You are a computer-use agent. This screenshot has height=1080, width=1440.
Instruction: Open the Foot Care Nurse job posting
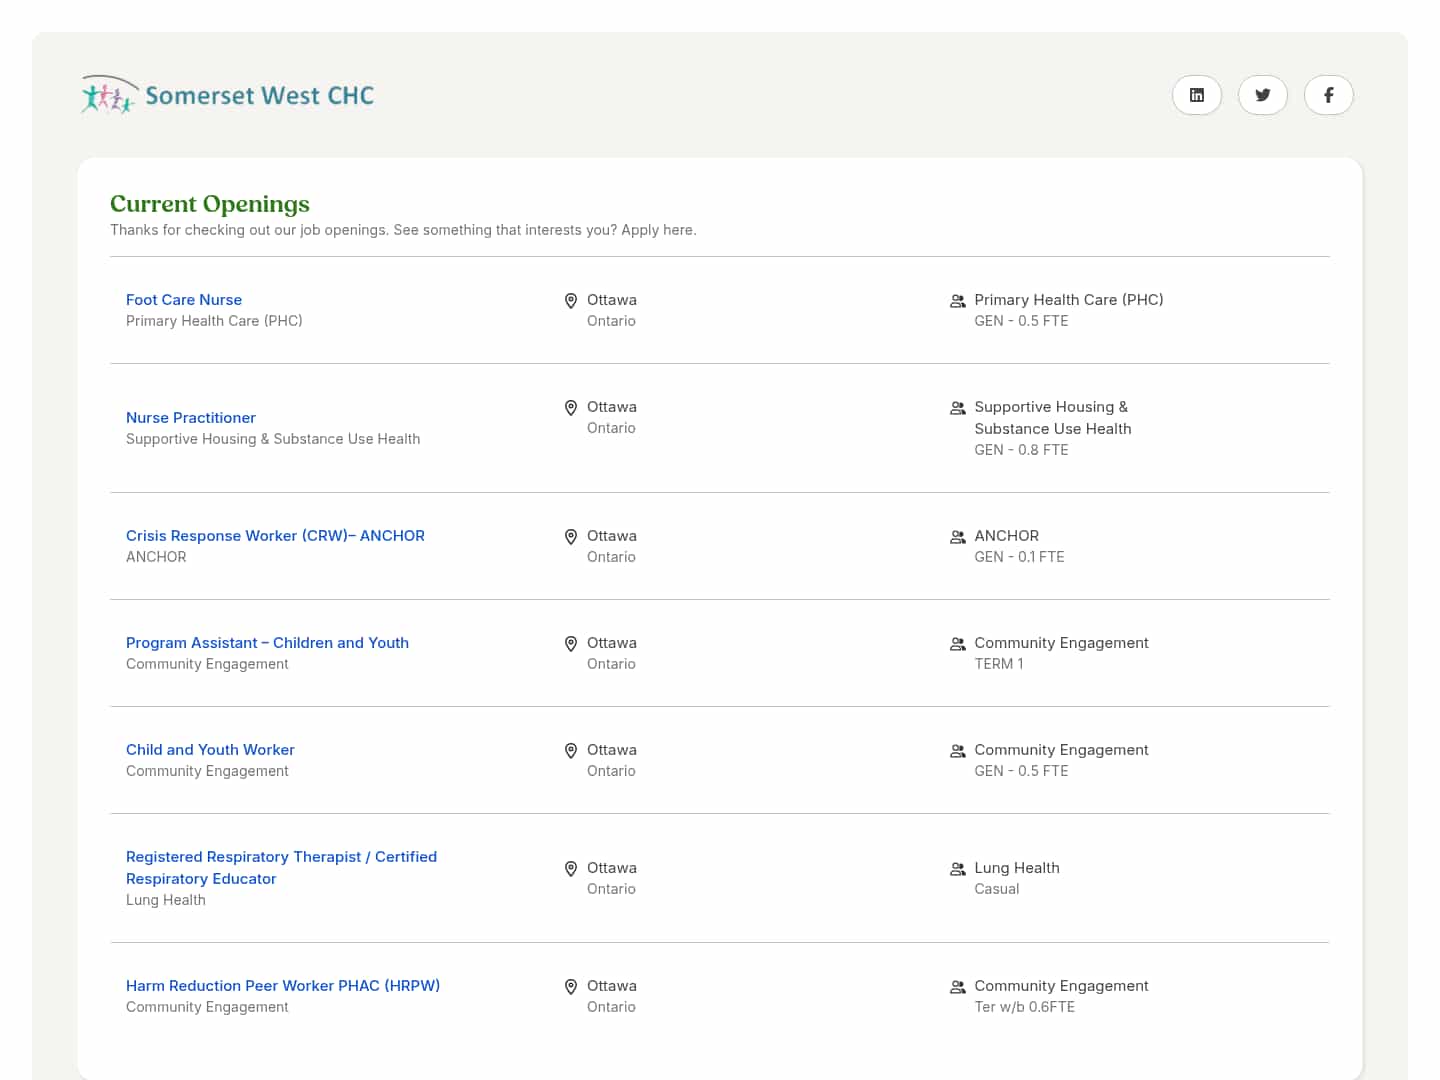click(x=184, y=300)
